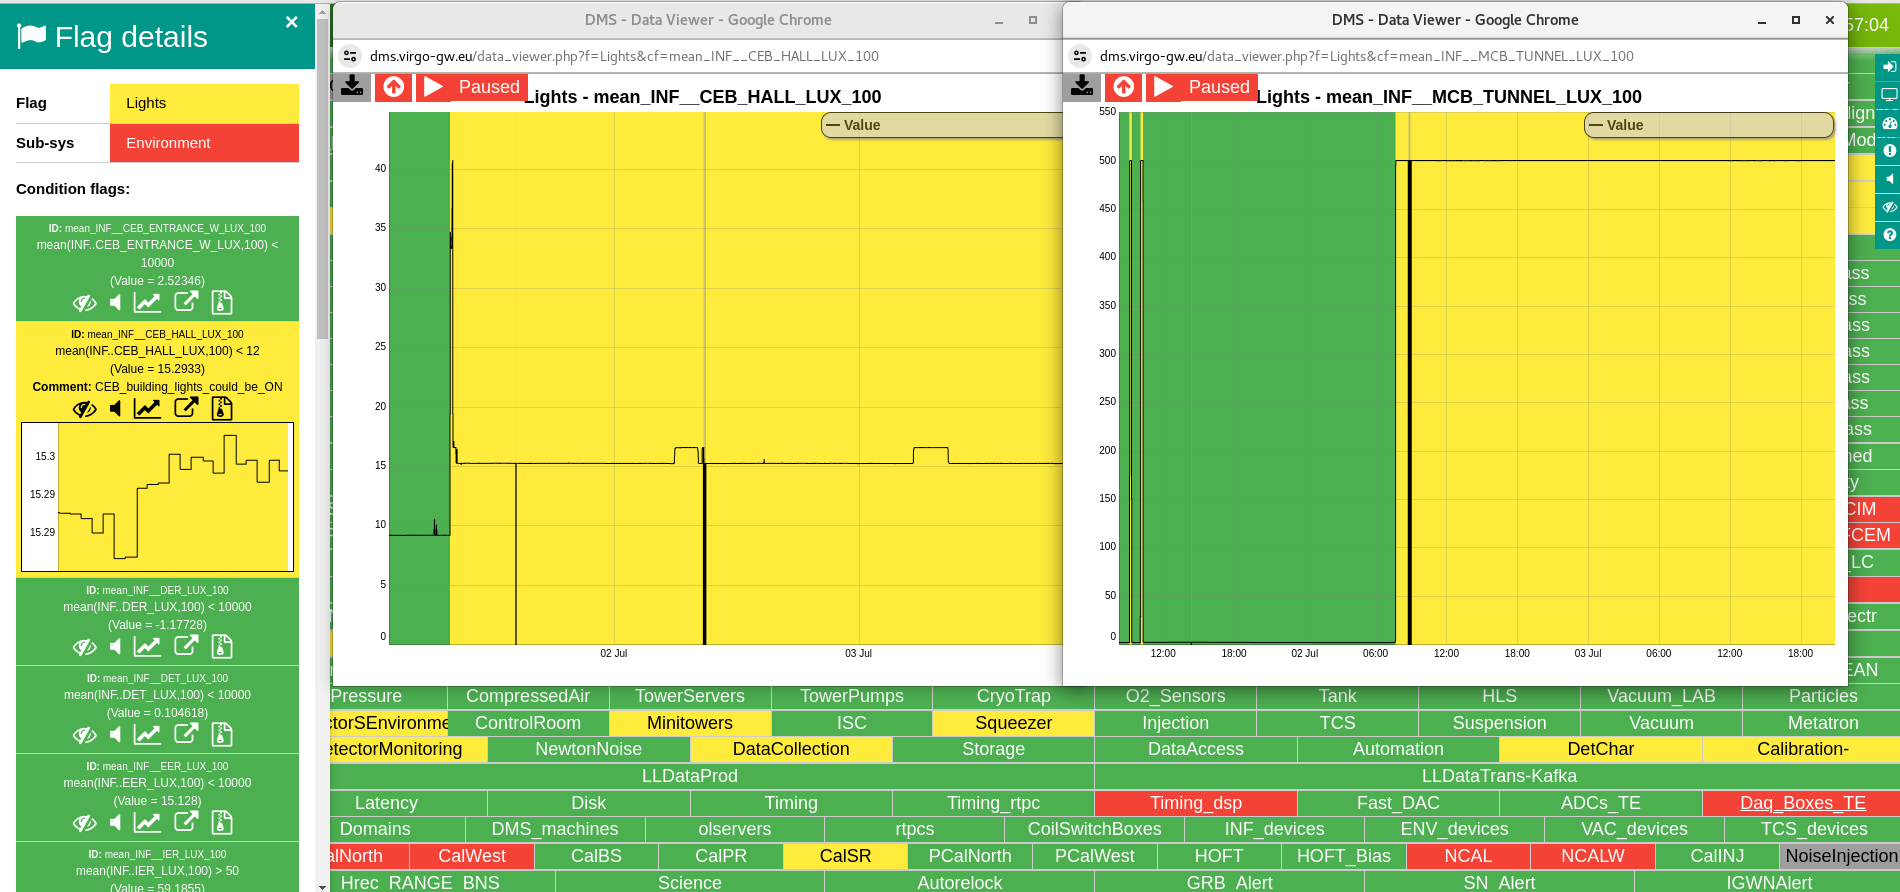Toggle Value series in CEB_HALL chart legend

click(x=942, y=125)
